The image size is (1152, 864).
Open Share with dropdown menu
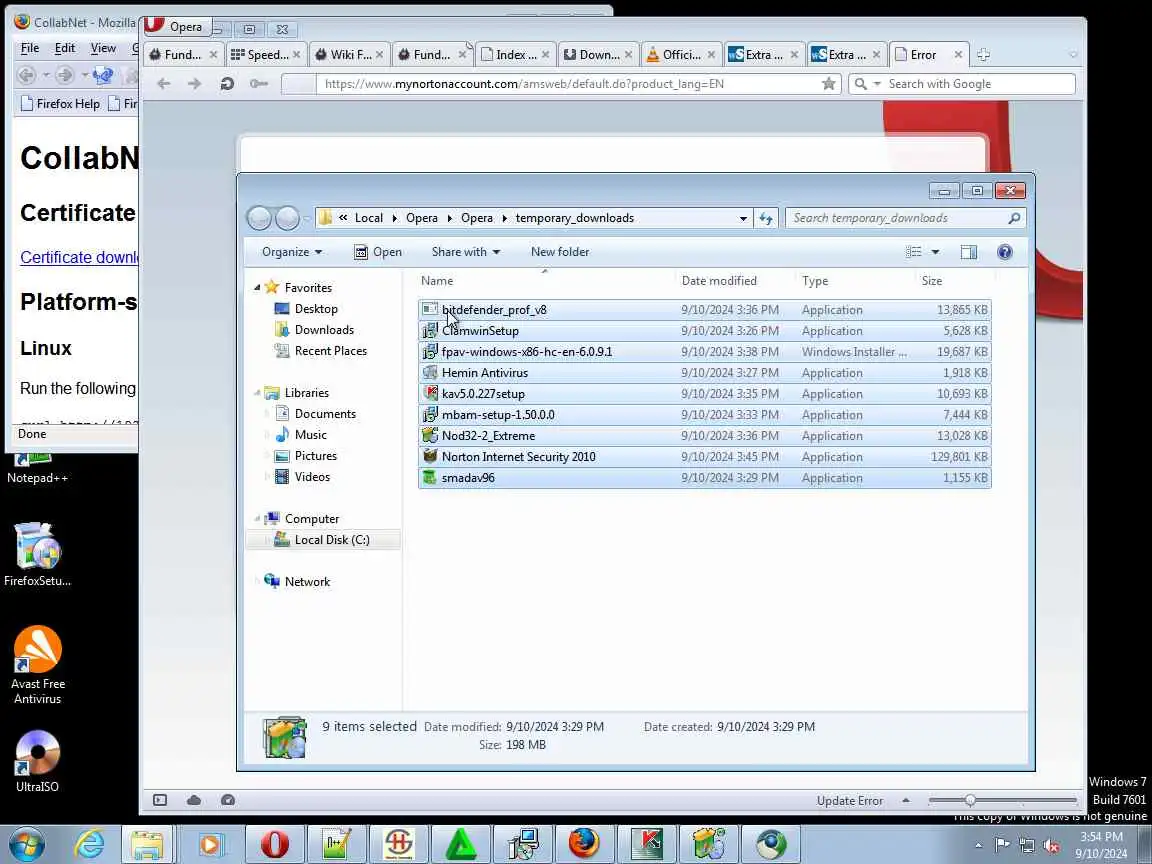tap(466, 252)
